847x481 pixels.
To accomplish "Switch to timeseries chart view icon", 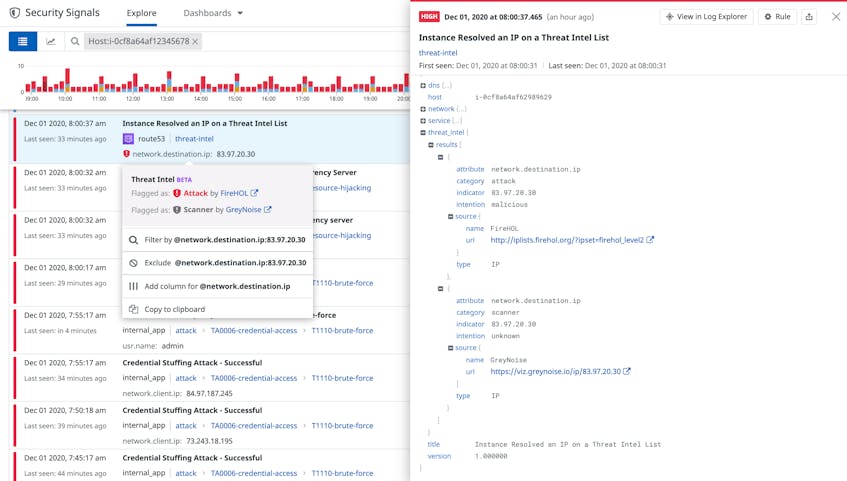I will pos(51,41).
